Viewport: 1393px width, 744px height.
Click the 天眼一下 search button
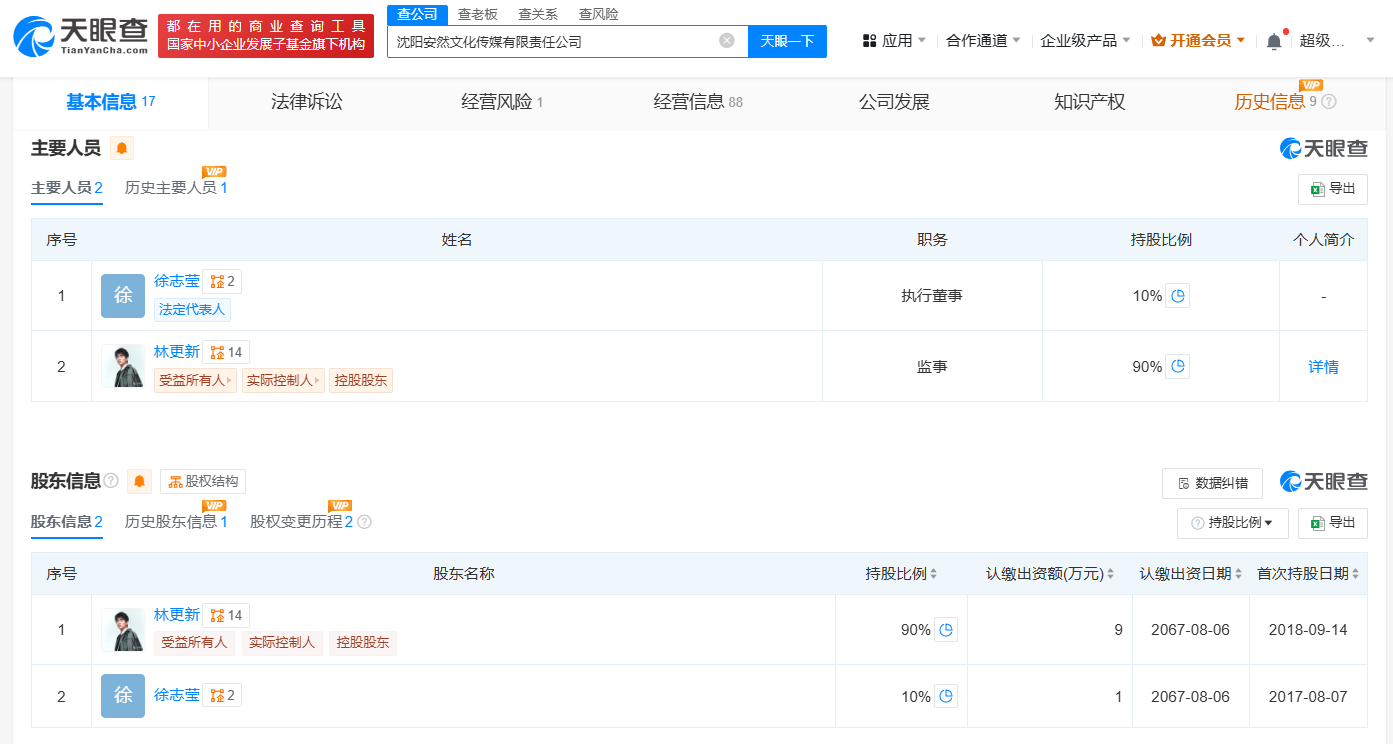coord(787,41)
